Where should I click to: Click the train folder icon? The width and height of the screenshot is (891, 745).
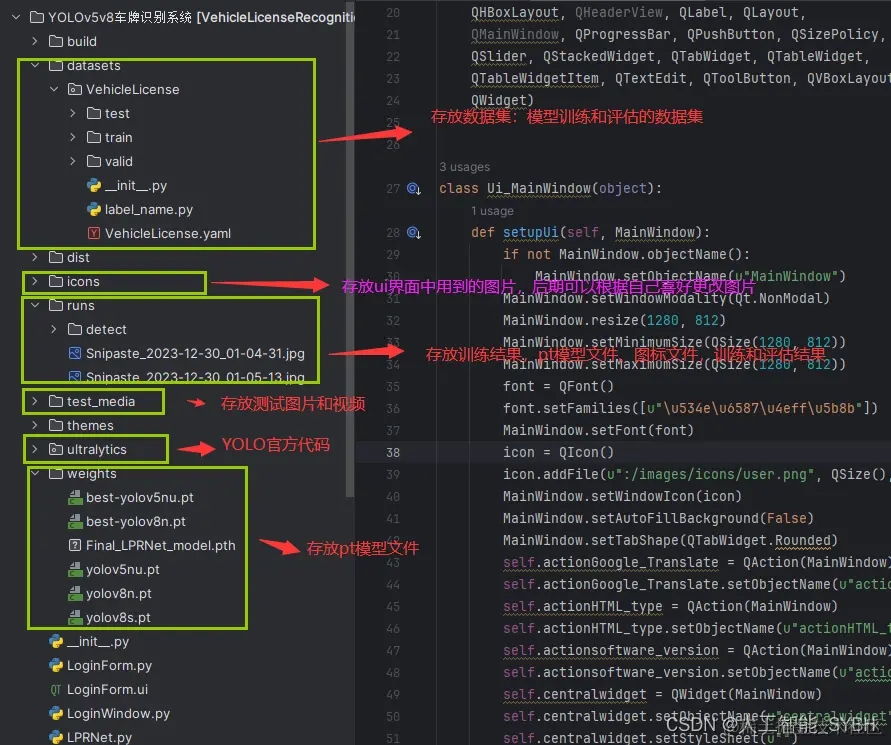tap(94, 137)
